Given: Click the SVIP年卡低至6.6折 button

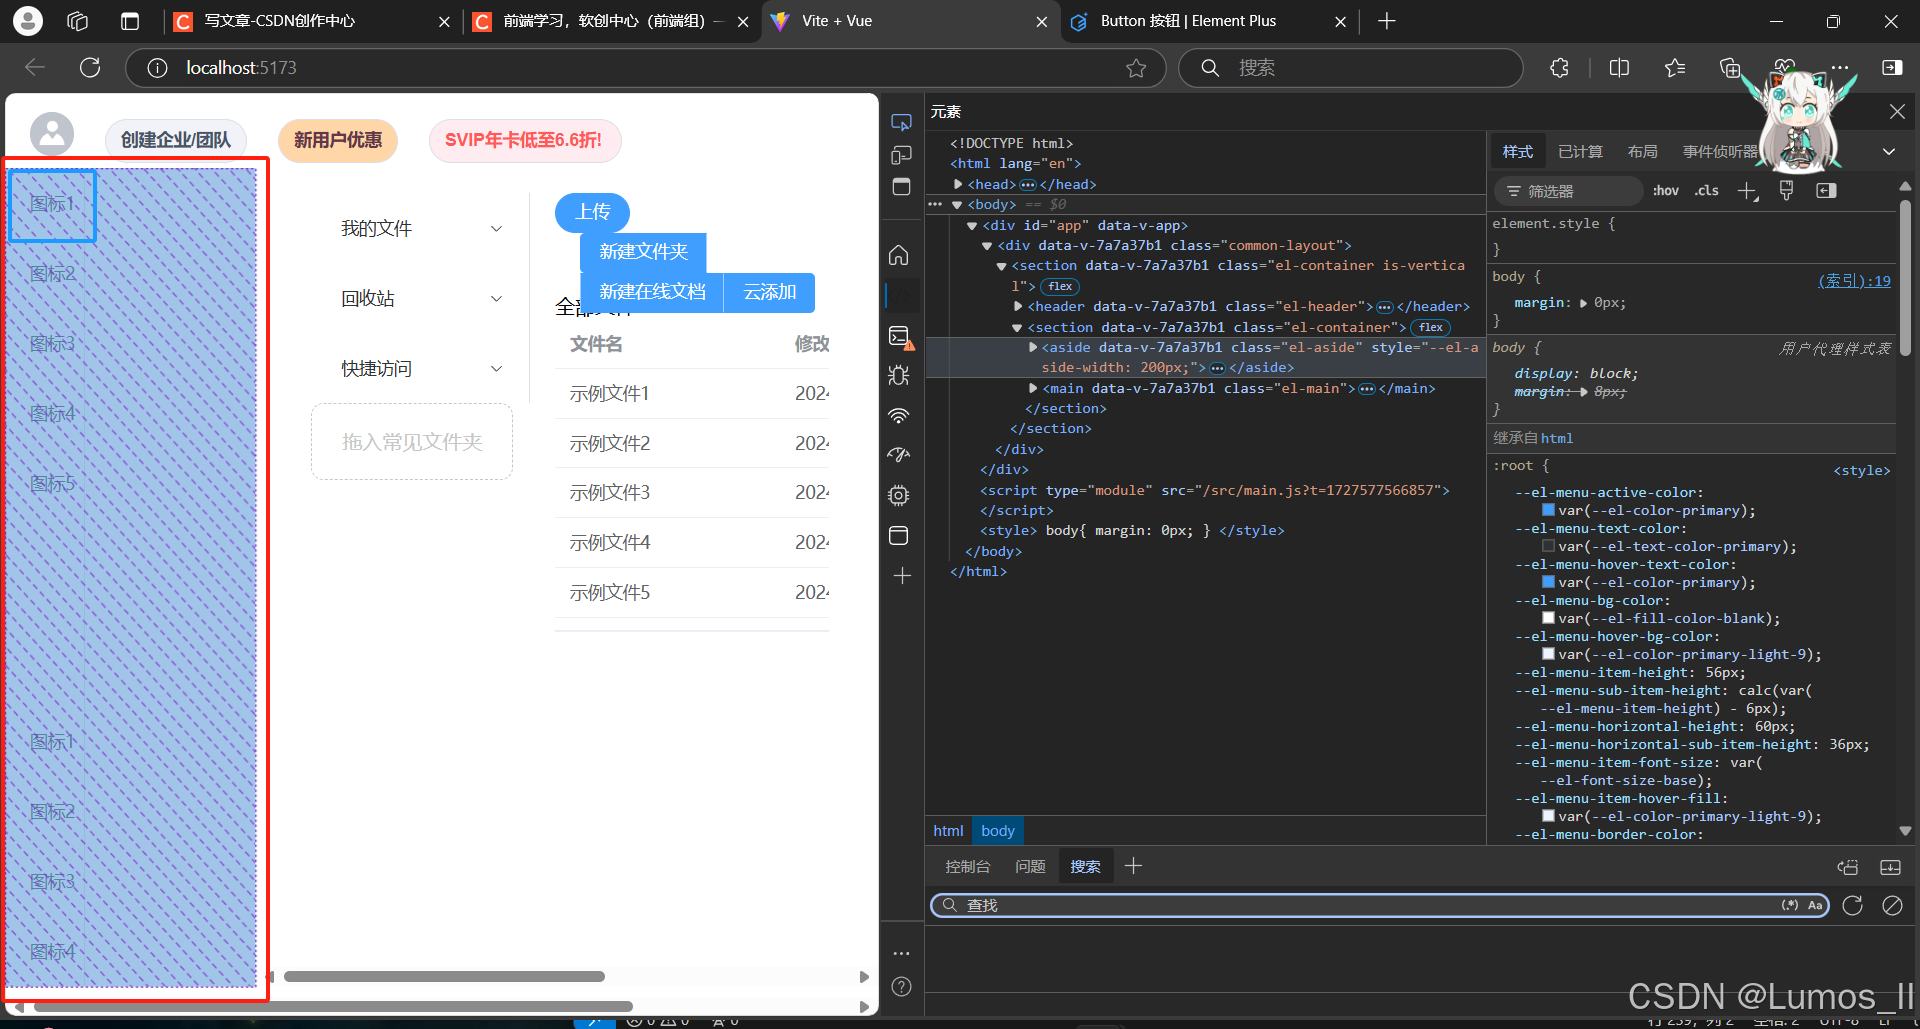Looking at the screenshot, I should coord(524,140).
